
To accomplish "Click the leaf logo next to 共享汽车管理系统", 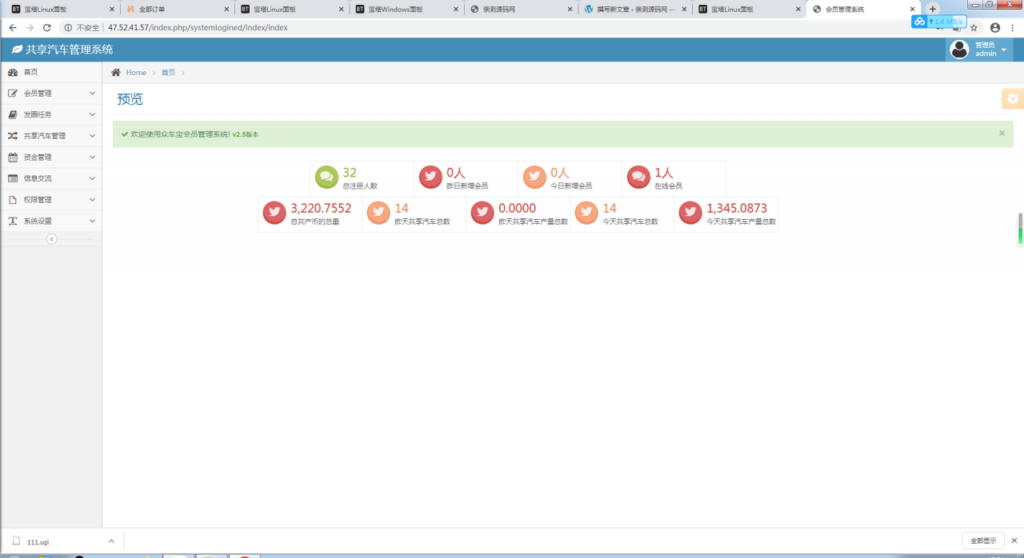I will (16, 49).
